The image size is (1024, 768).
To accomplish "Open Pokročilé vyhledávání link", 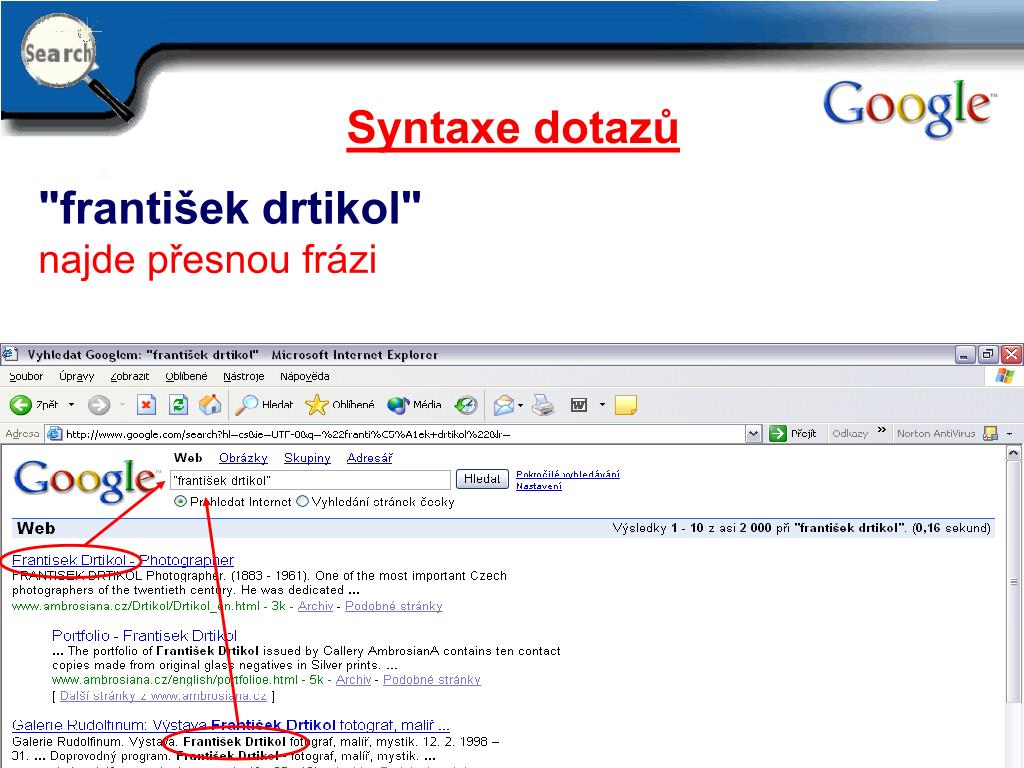I will (x=568, y=474).
